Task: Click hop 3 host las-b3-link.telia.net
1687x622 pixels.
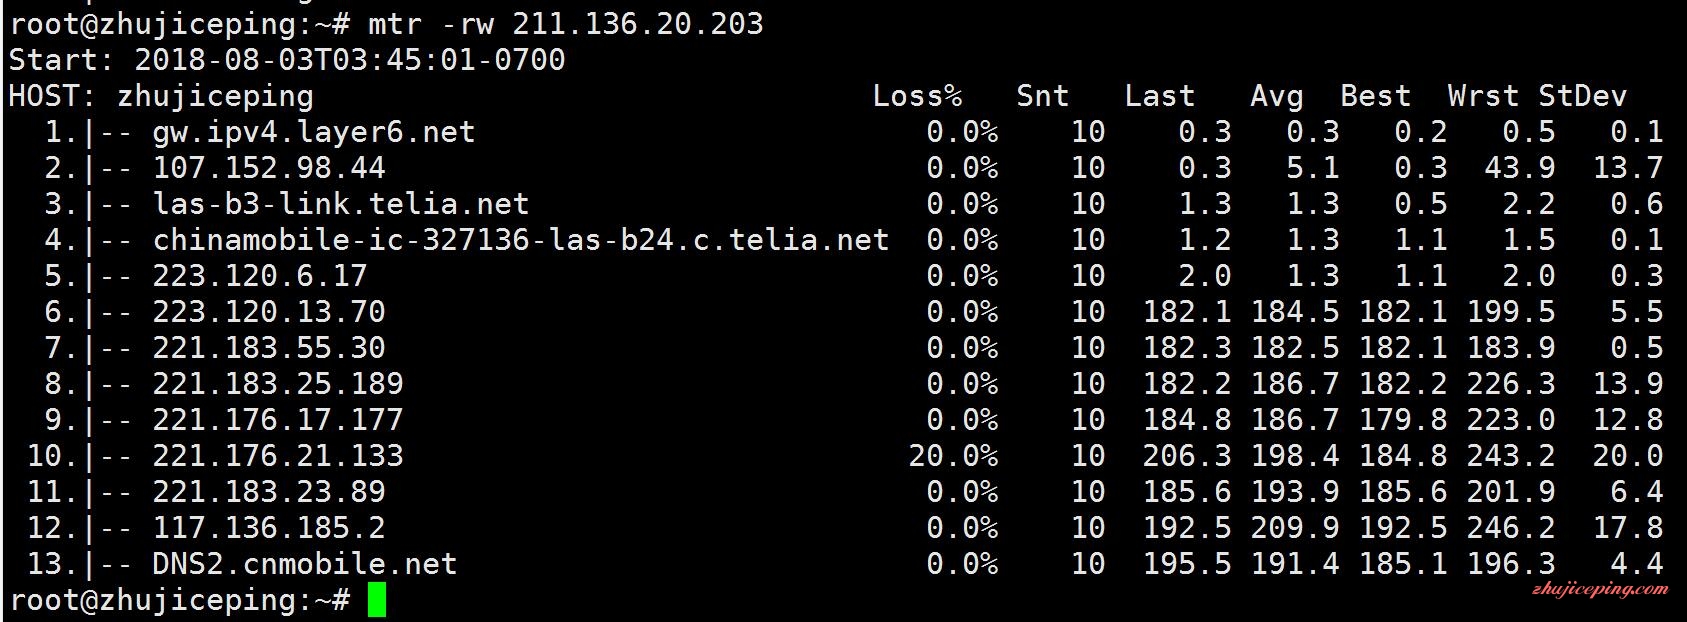Action: (341, 204)
